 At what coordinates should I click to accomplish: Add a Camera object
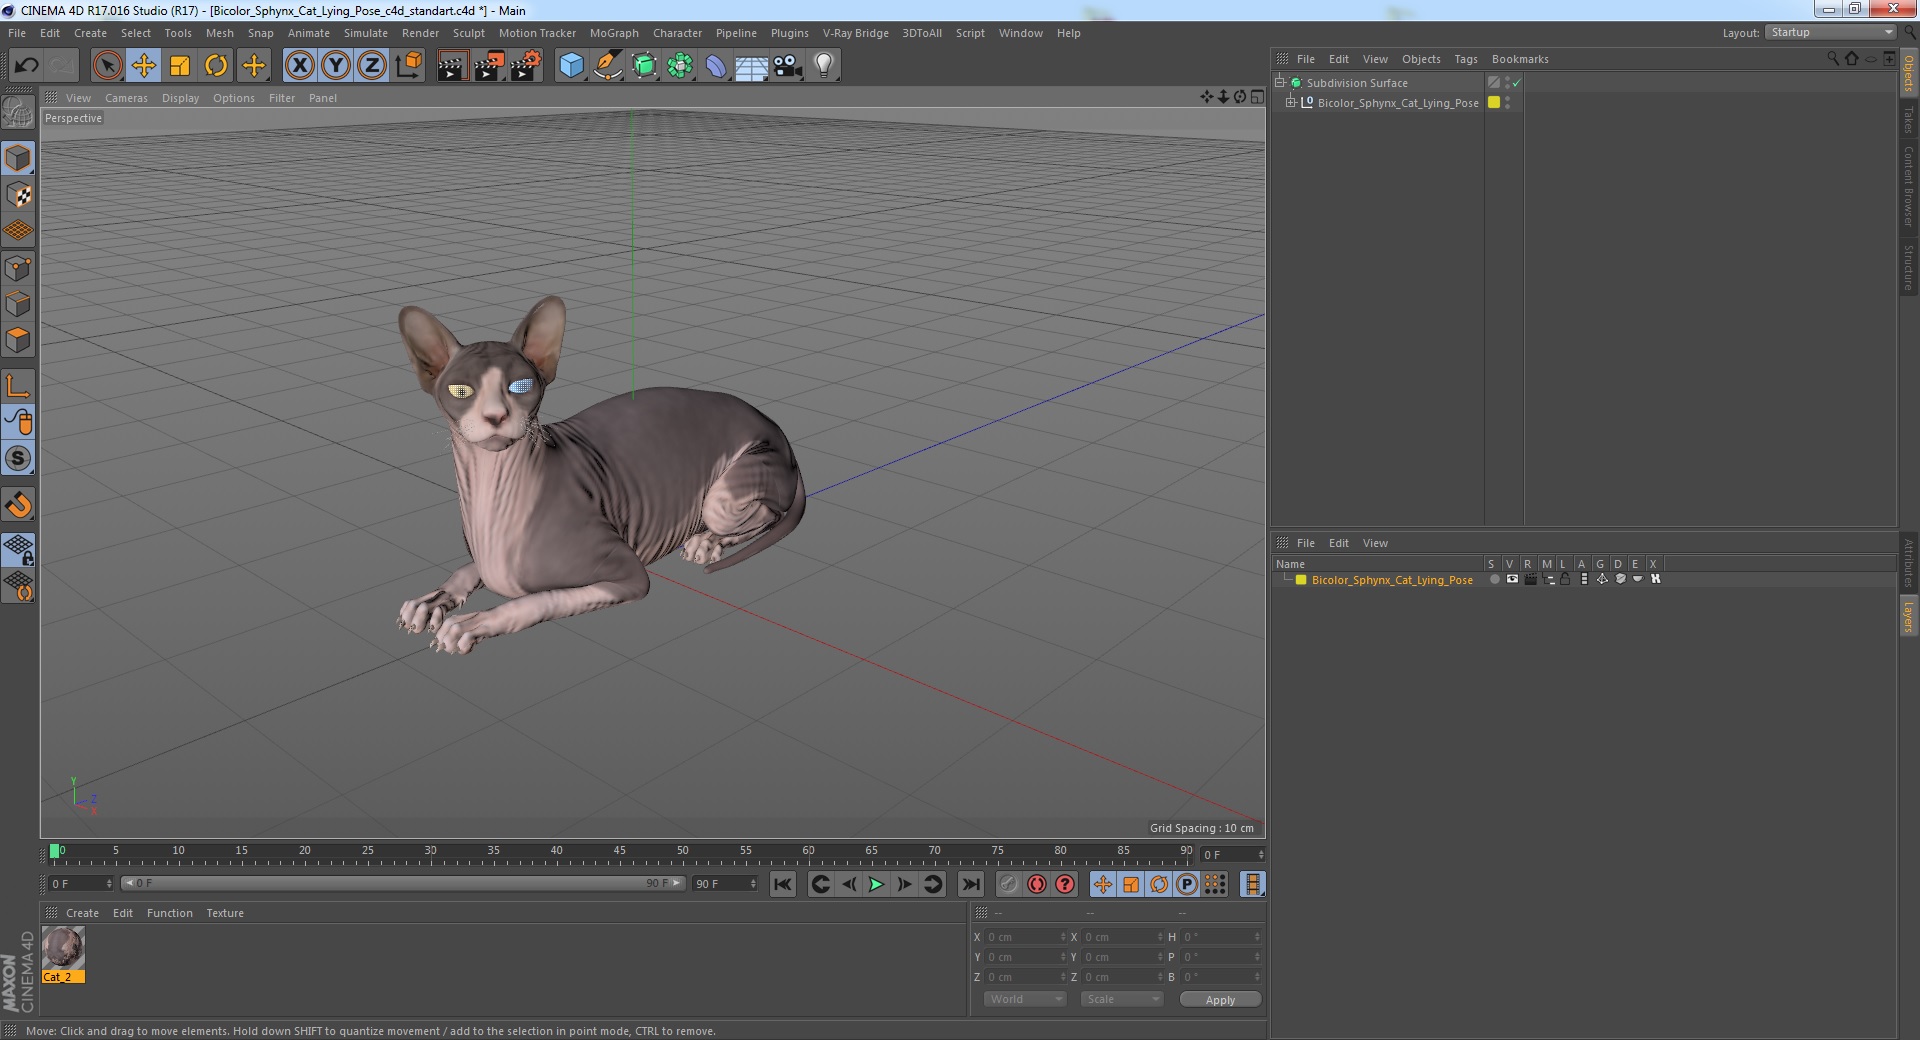click(x=788, y=66)
